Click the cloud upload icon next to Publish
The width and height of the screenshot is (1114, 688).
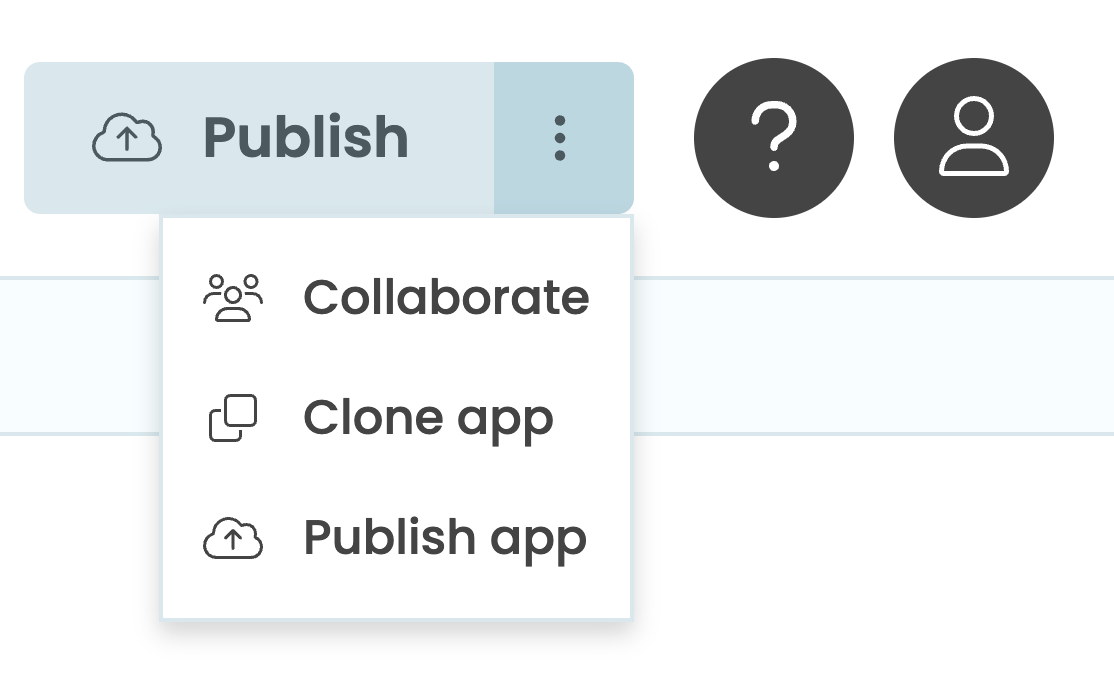tap(127, 137)
